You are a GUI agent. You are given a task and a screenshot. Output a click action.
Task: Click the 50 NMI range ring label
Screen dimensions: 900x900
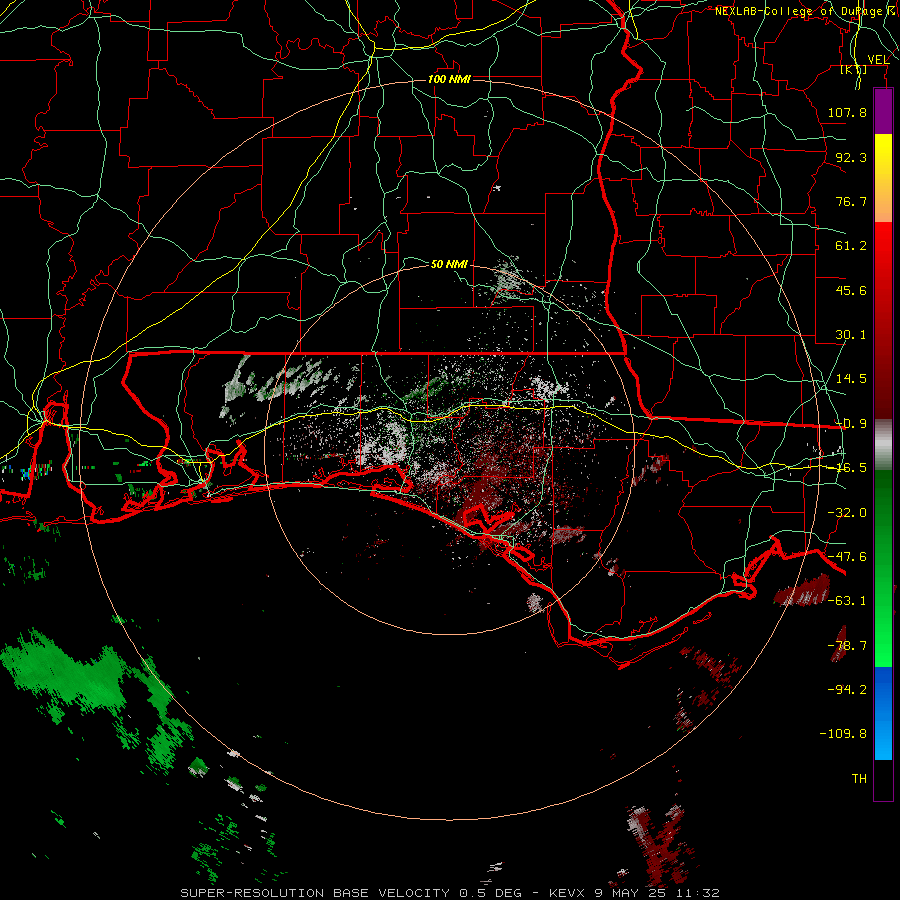(x=449, y=264)
